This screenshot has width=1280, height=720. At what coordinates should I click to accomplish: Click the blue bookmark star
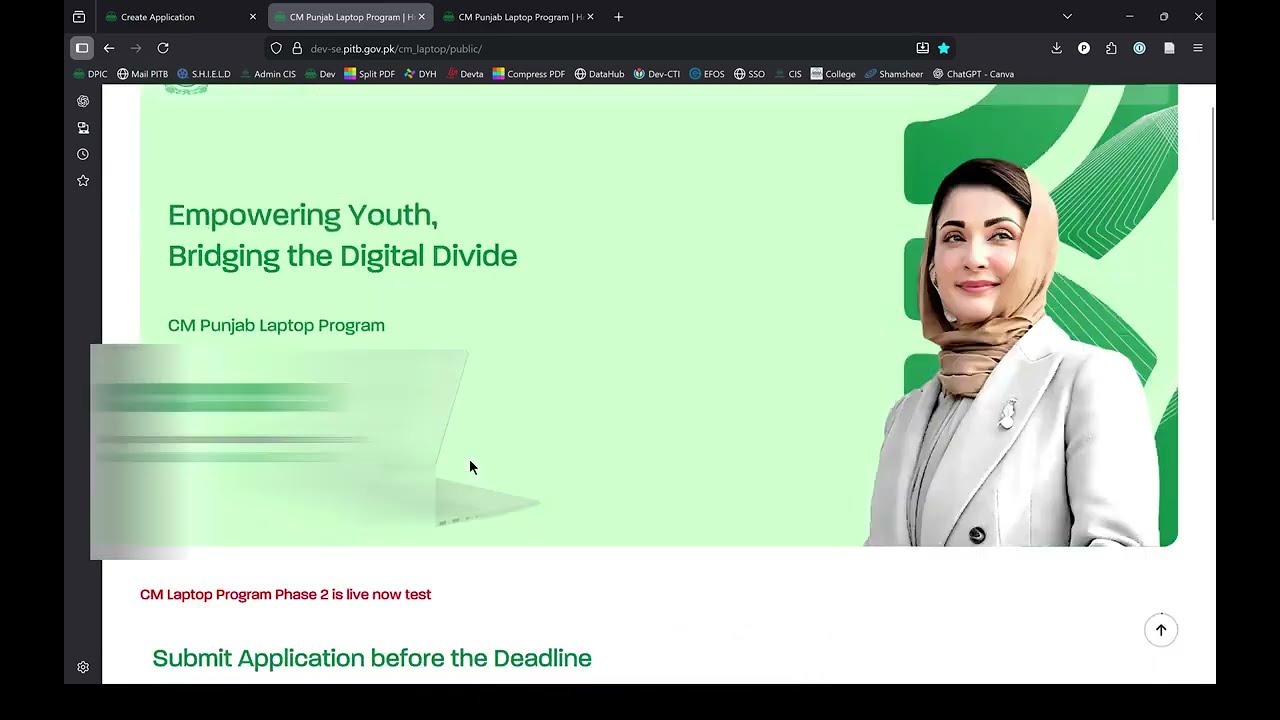943,48
